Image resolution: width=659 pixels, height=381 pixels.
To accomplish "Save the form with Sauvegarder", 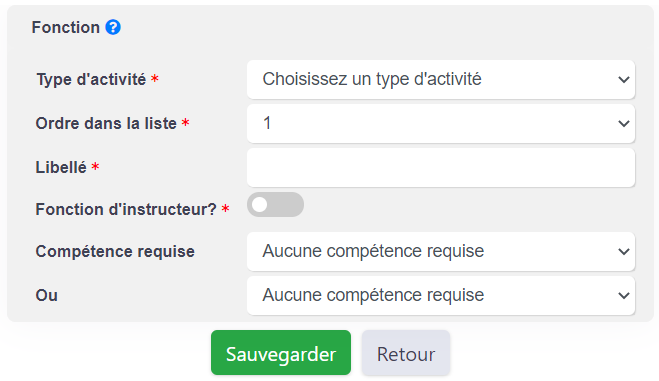I will click(281, 352).
